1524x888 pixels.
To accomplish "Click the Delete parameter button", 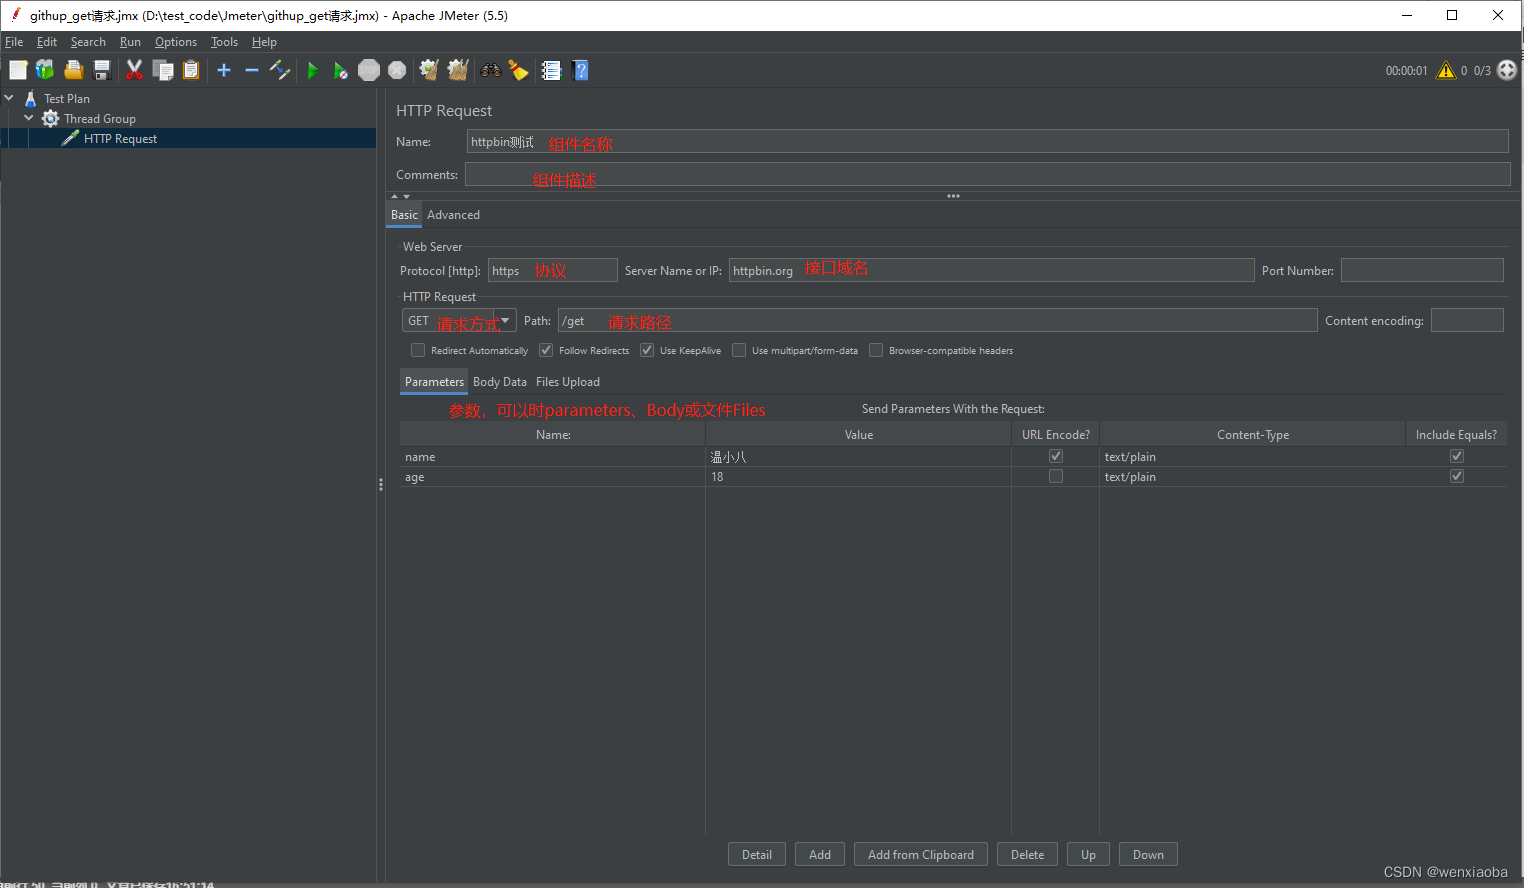I will 1027,854.
